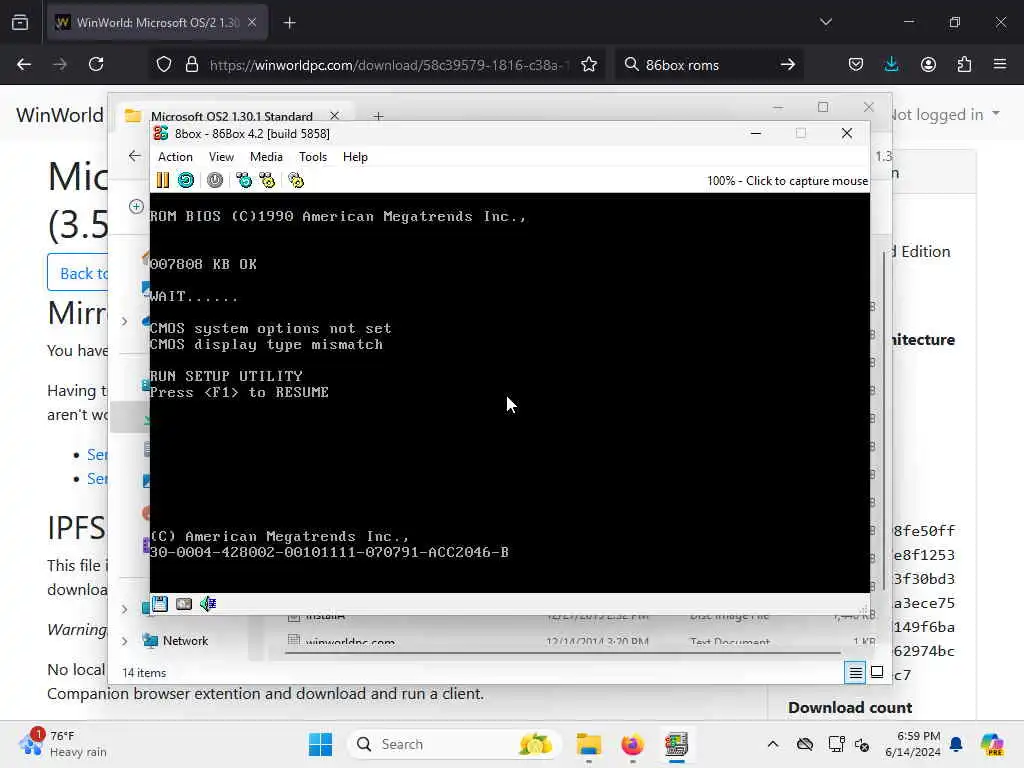
Task: List all tabs dropdown arrow
Action: pos(826,22)
